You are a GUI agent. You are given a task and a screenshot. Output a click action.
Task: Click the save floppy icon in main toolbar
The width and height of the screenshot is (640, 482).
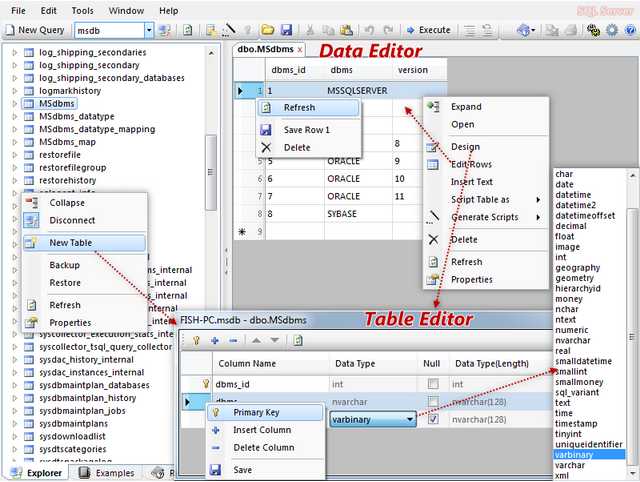[287, 30]
